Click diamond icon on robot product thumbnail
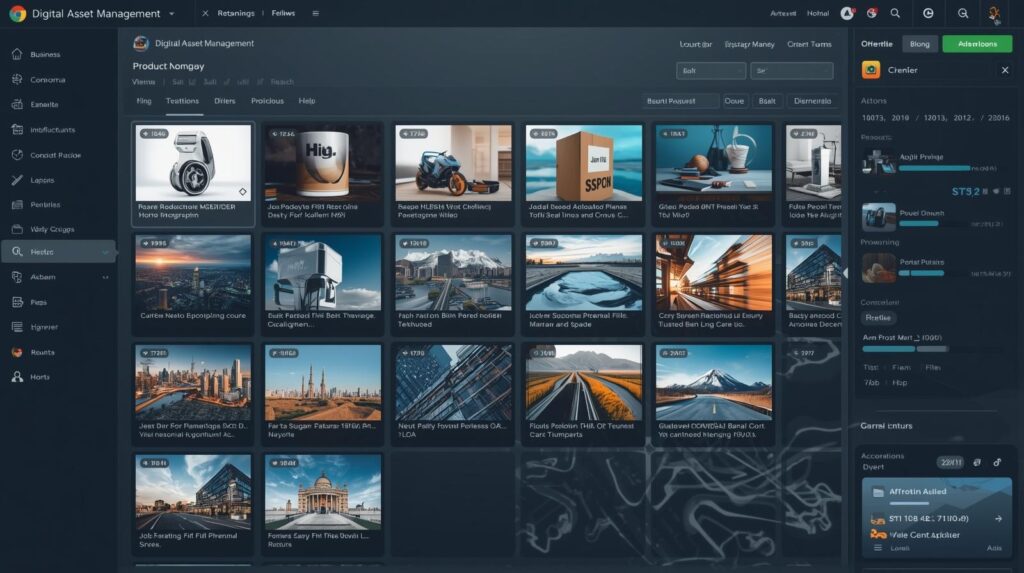Image resolution: width=1024 pixels, height=573 pixels. pos(242,191)
